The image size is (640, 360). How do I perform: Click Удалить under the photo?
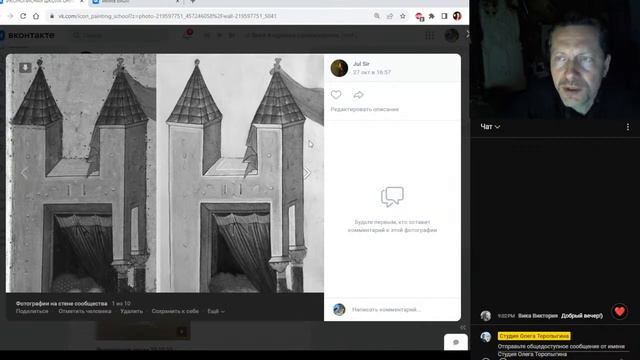(x=131, y=311)
